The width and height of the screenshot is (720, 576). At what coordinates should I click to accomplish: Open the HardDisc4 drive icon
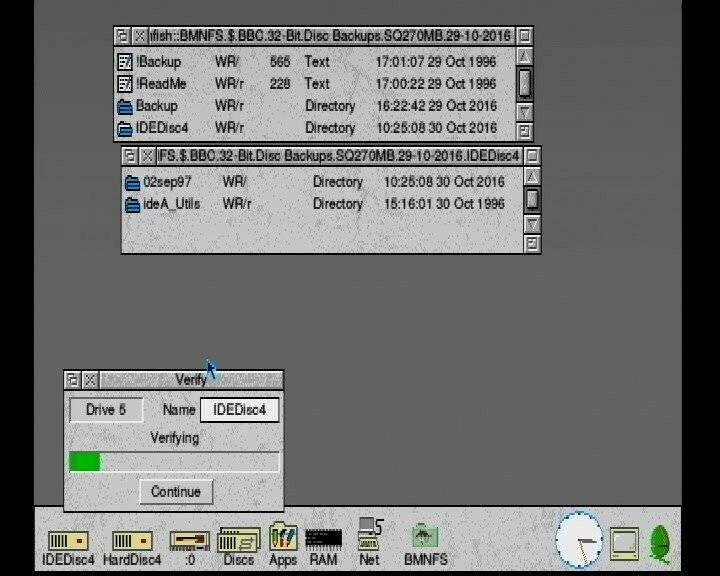pos(131,541)
